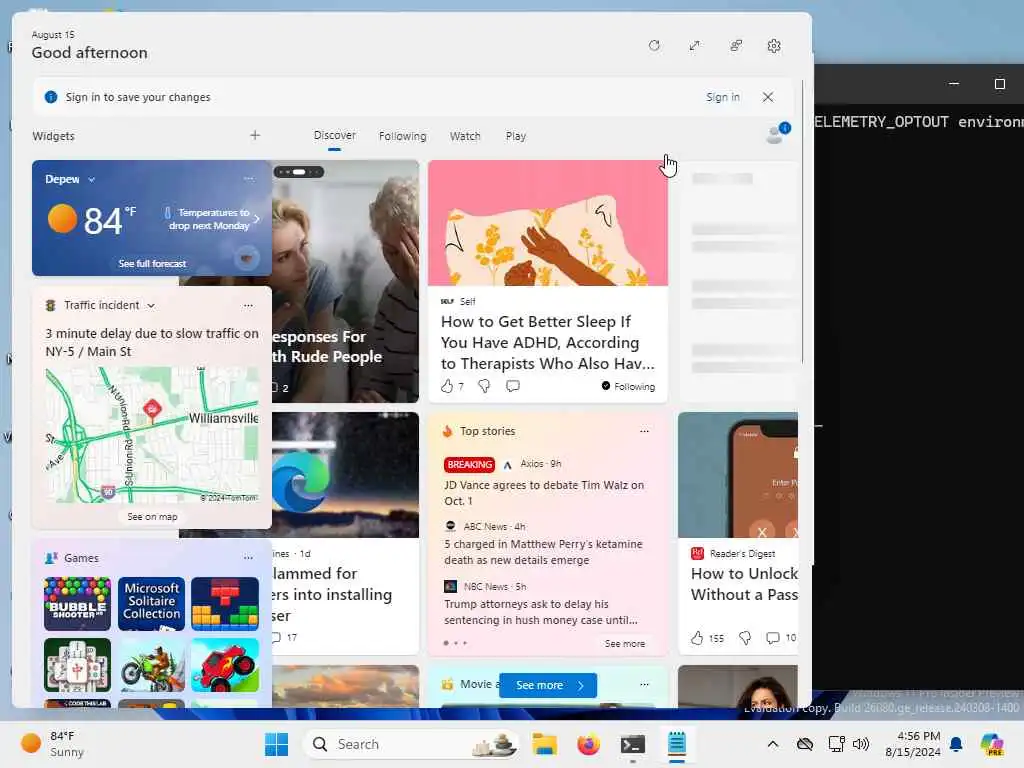Switch to the Discover tab

[334, 135]
